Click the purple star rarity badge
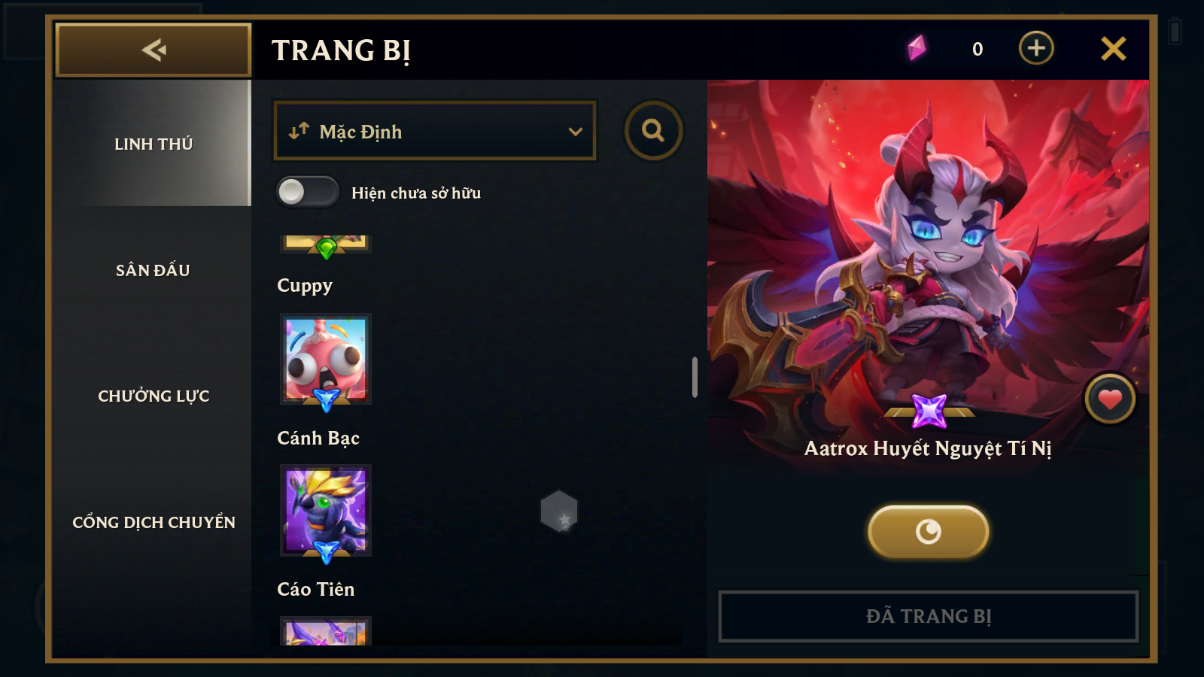 point(929,411)
